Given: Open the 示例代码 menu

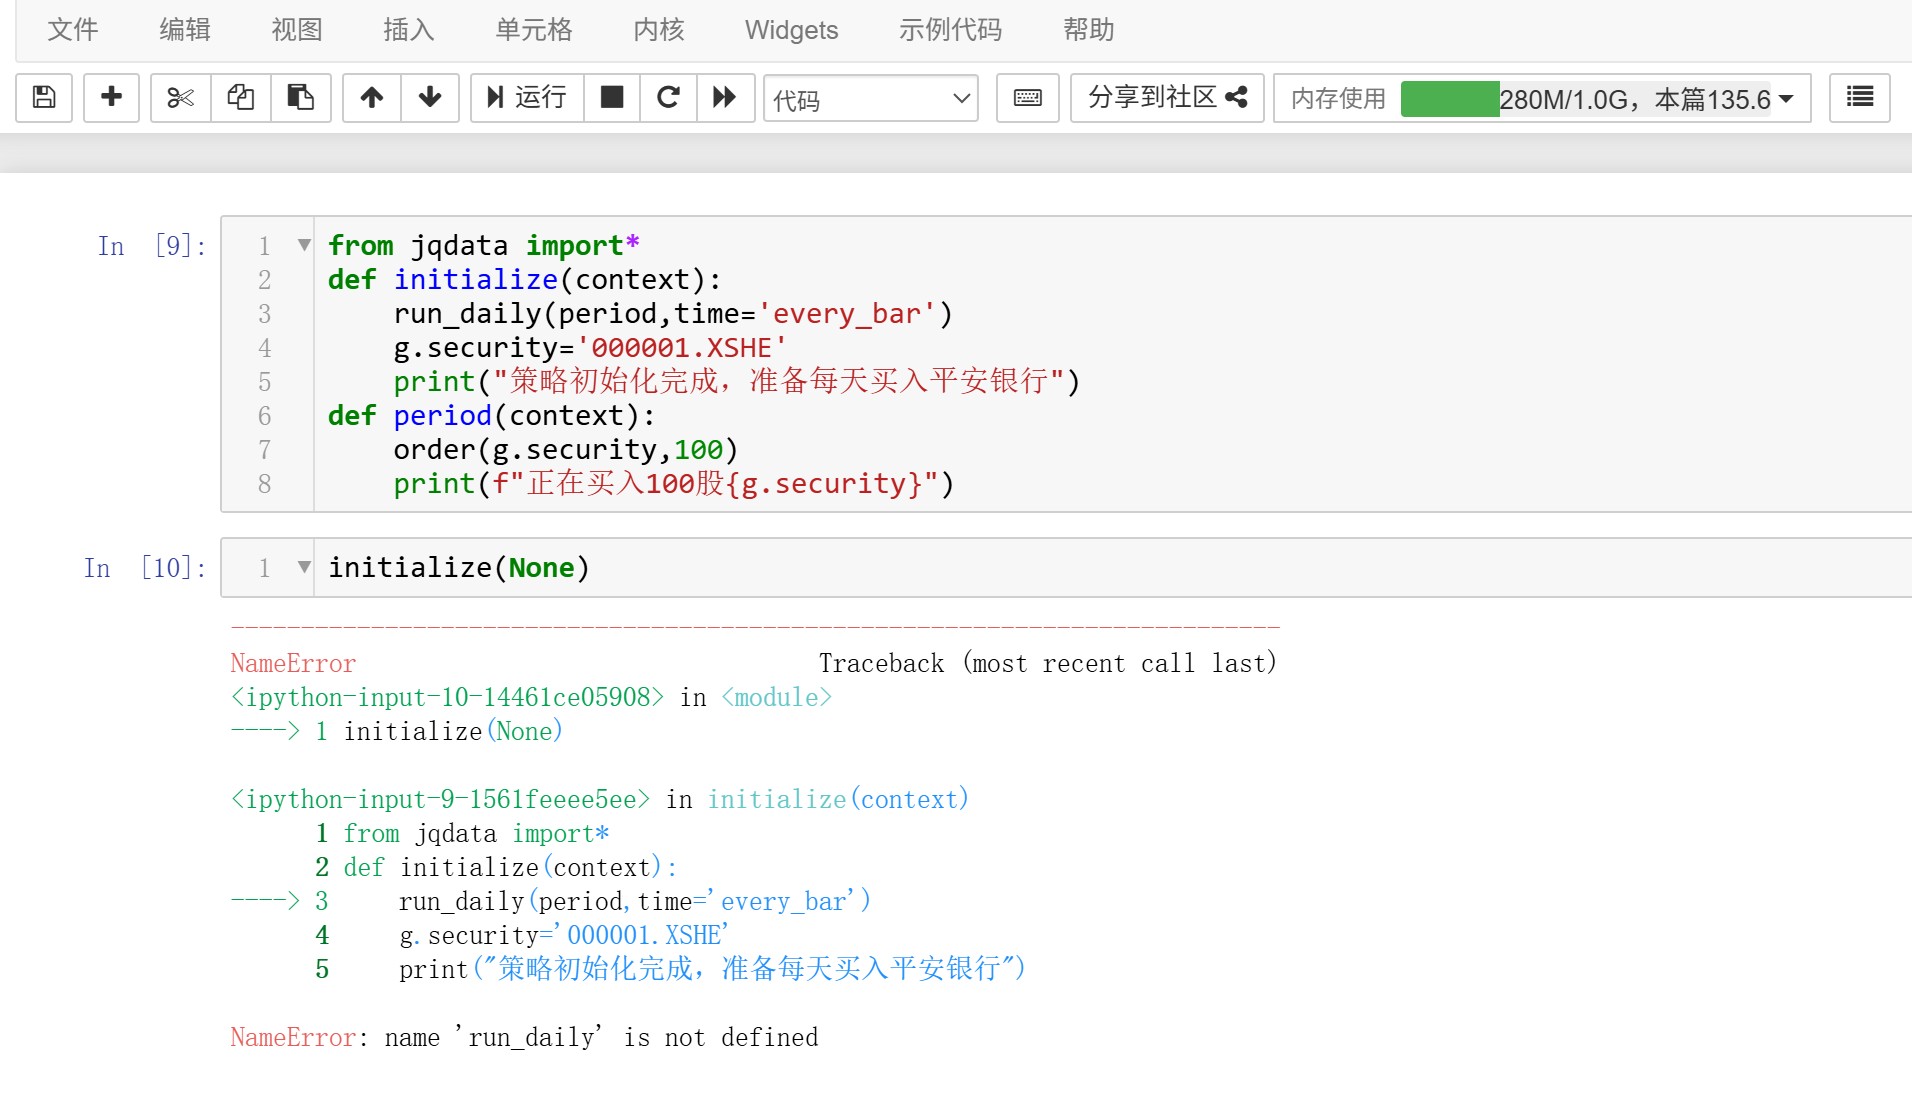Looking at the screenshot, I should (x=950, y=30).
